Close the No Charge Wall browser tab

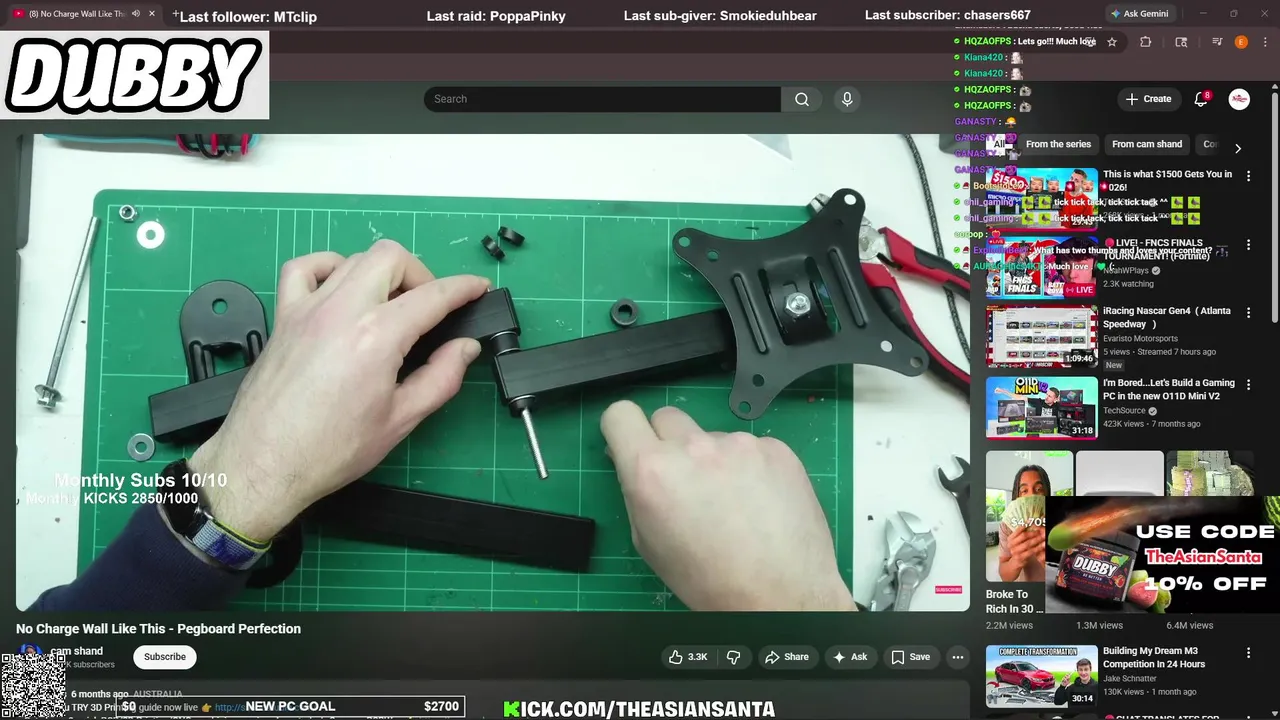coord(152,14)
